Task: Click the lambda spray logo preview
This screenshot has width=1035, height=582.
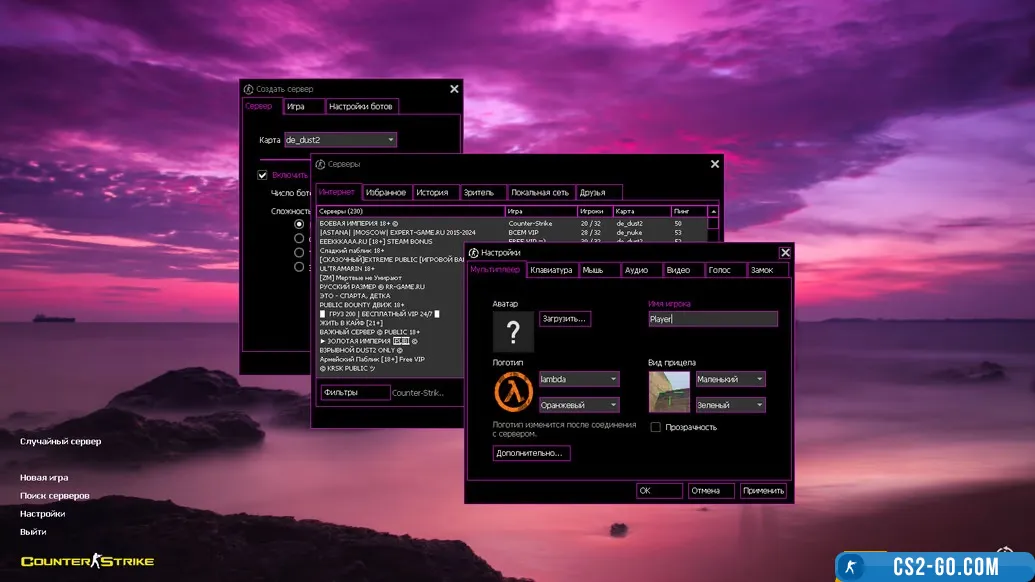Action: coord(512,392)
